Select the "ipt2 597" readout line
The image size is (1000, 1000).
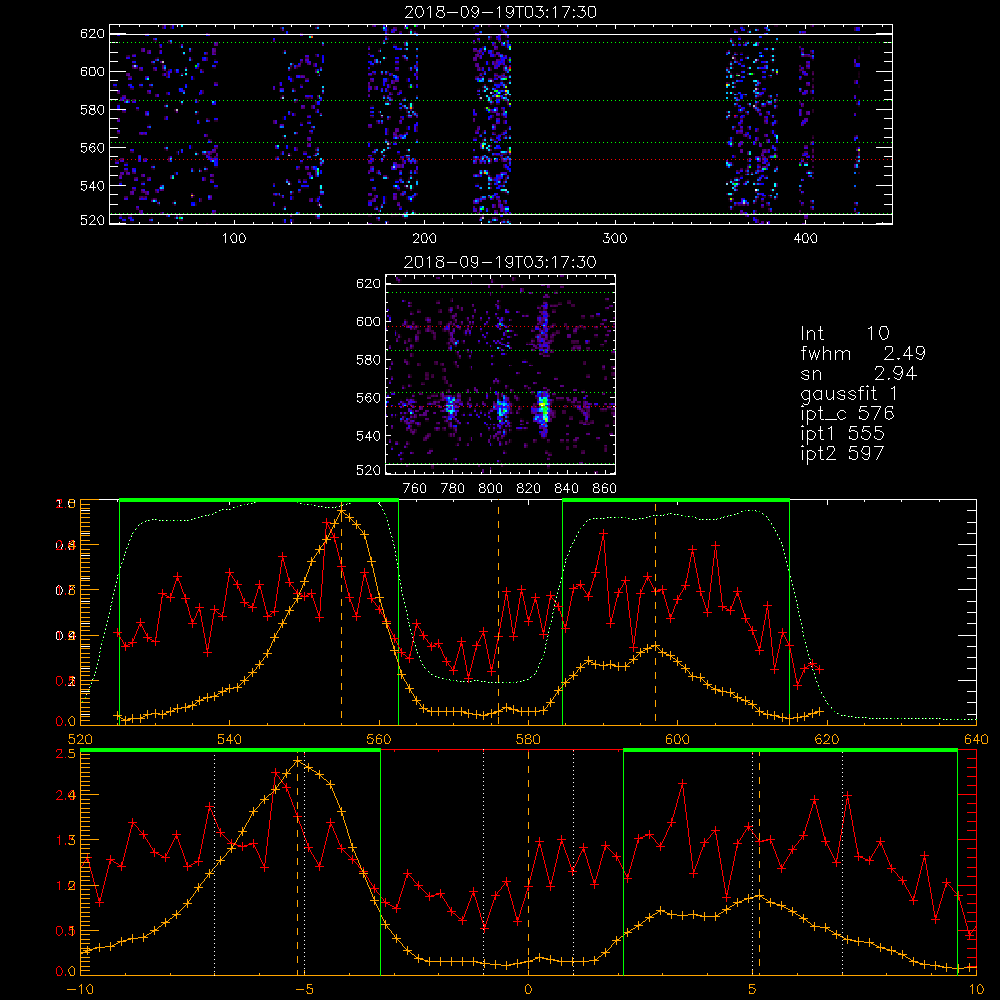point(842,453)
